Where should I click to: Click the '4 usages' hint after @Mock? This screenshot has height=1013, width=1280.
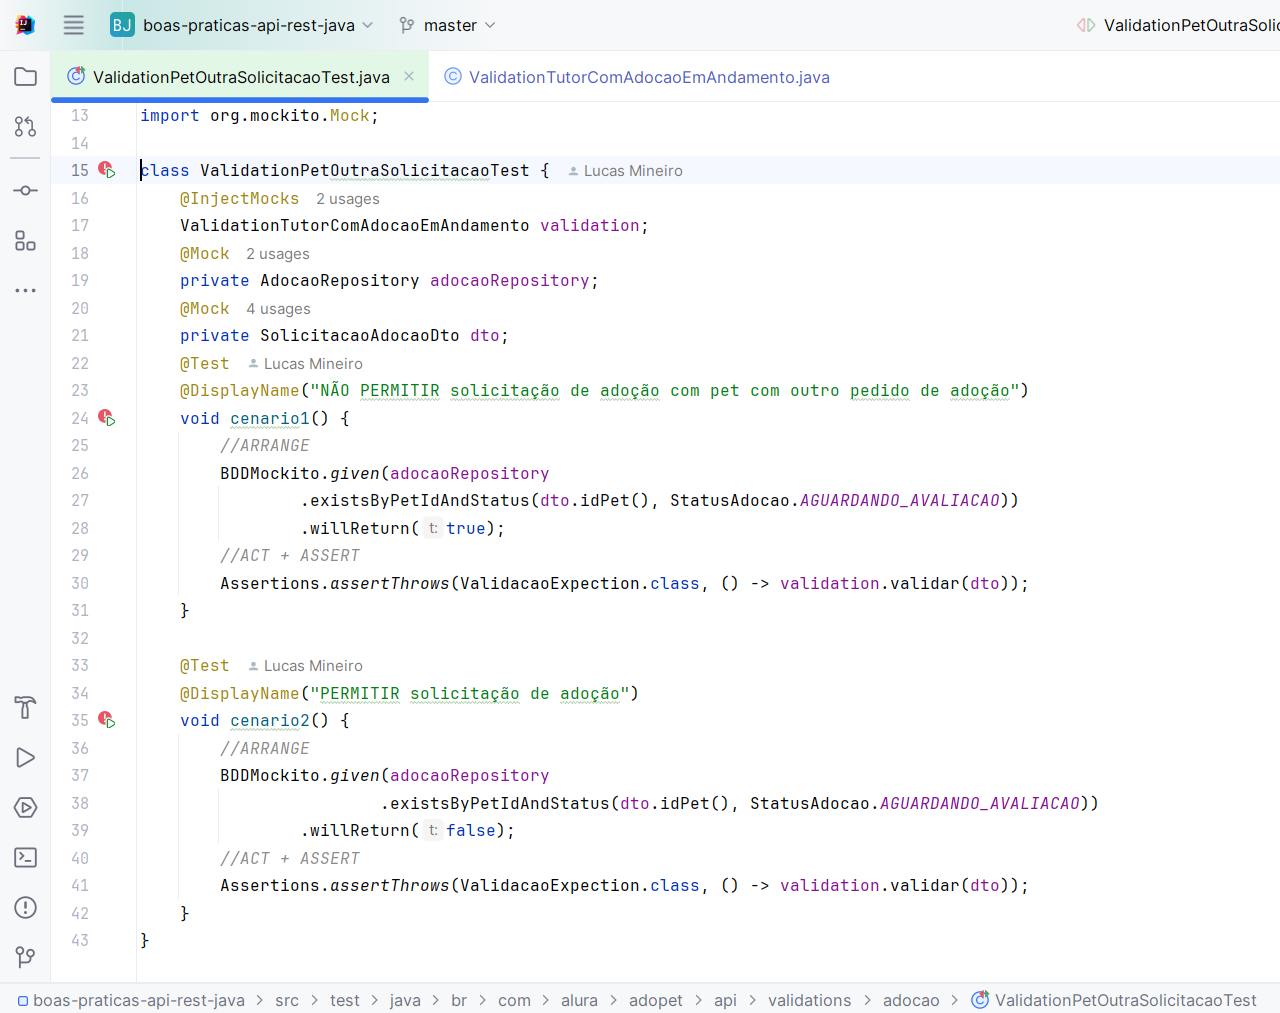[278, 309]
